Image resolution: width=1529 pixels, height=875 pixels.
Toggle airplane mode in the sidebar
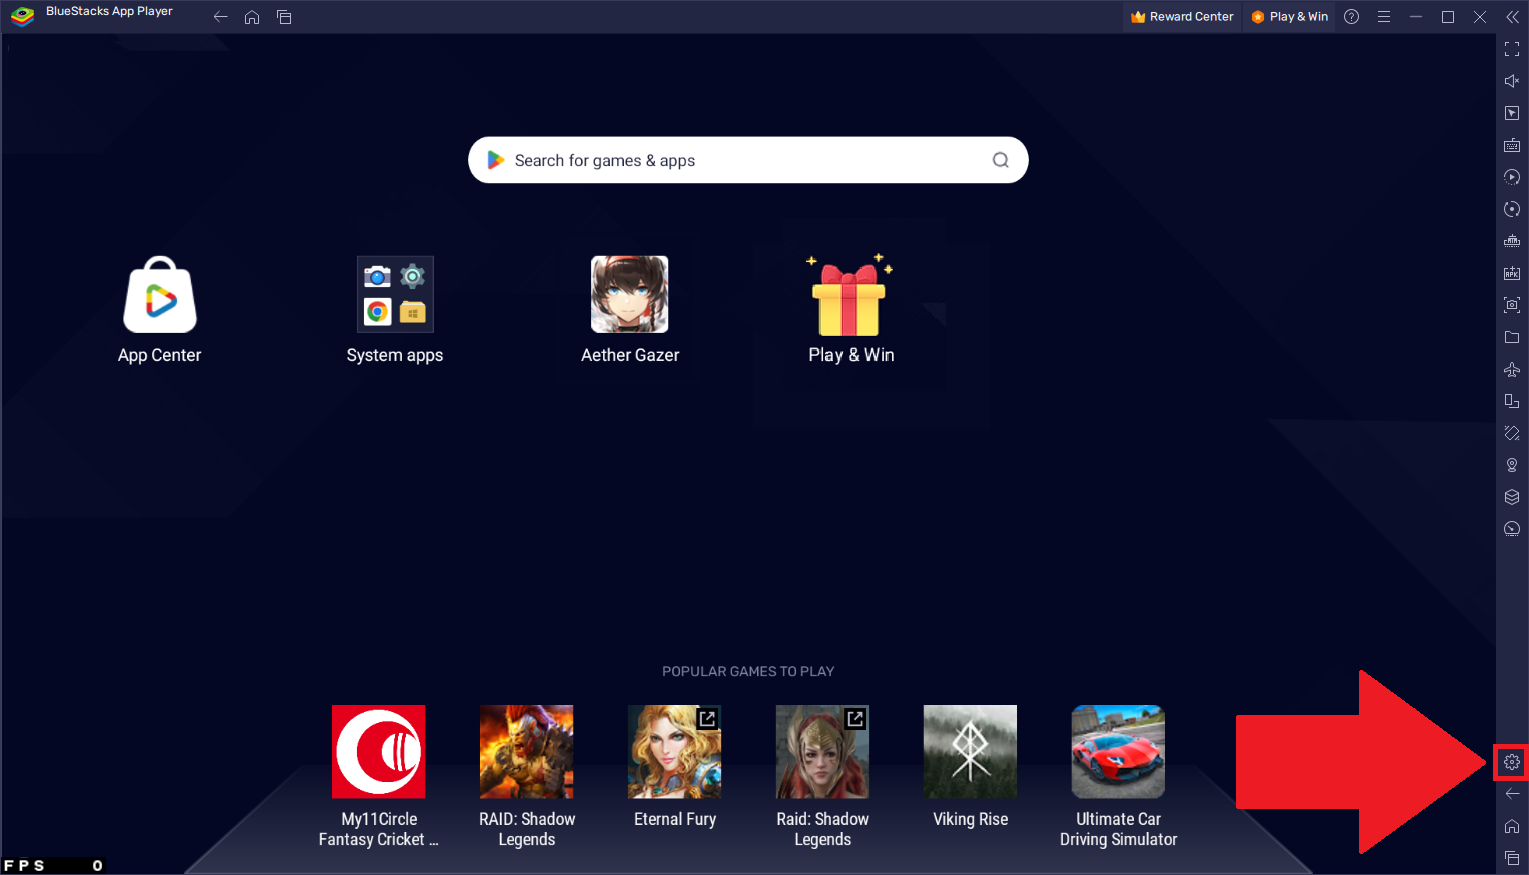click(1512, 369)
